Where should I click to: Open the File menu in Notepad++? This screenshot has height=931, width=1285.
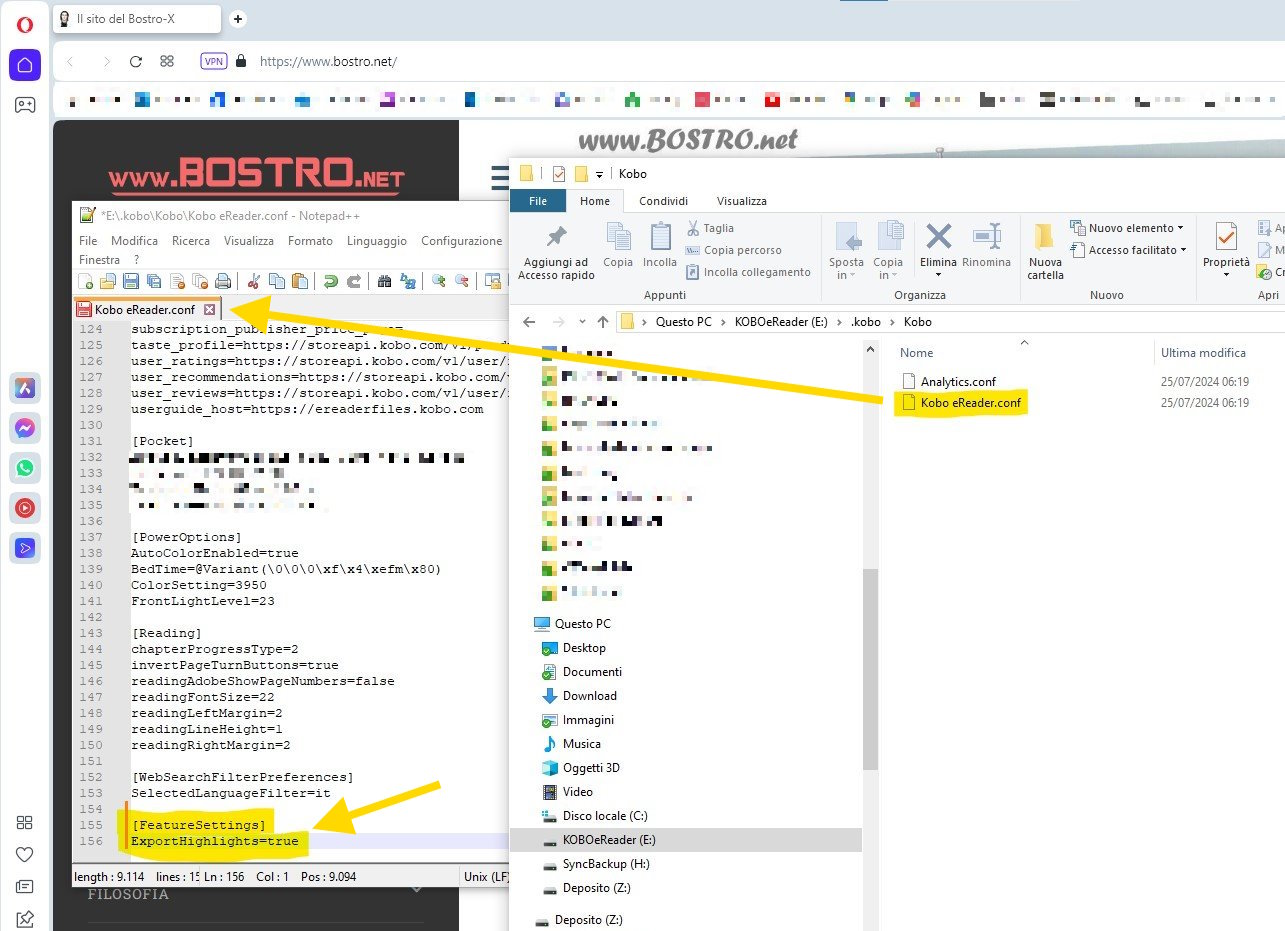(88, 241)
